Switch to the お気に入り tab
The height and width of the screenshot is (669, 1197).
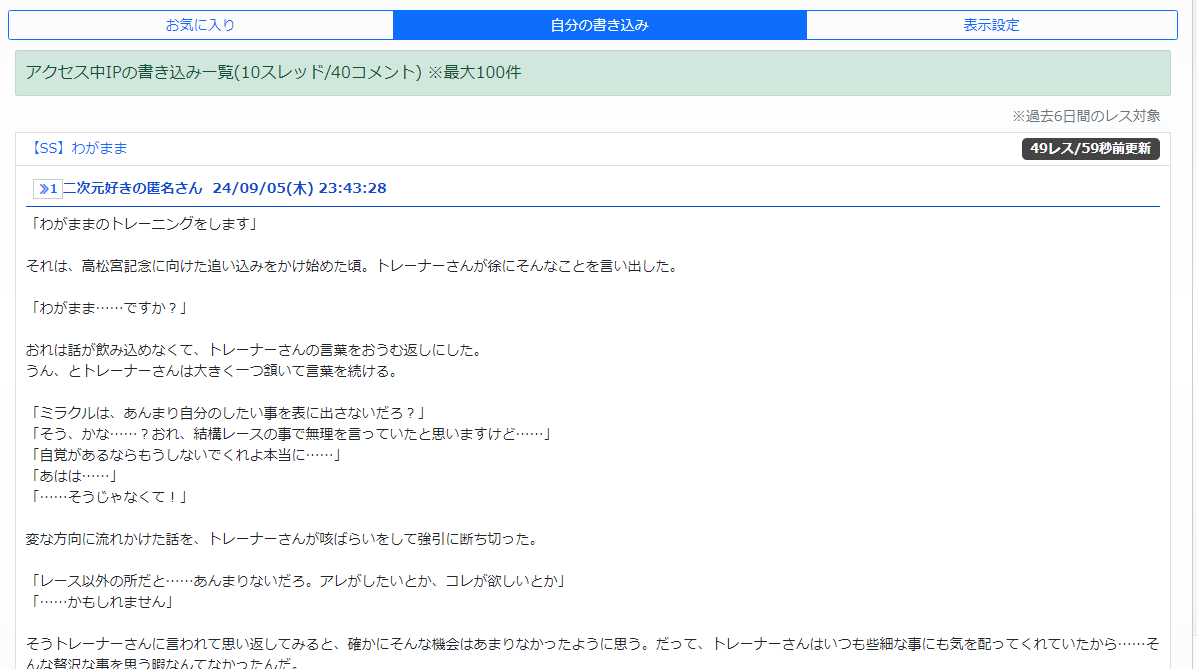point(201,25)
